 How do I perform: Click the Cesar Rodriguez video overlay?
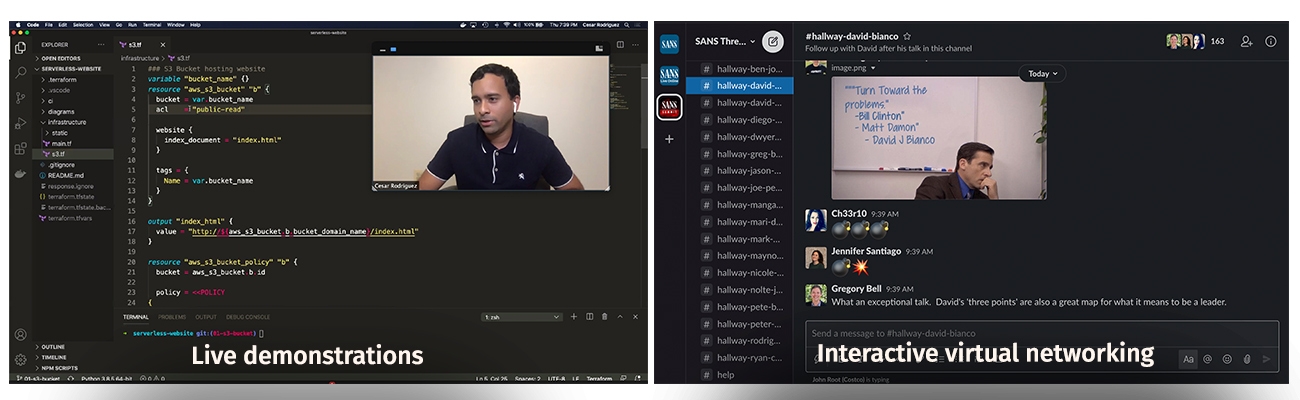[491, 116]
